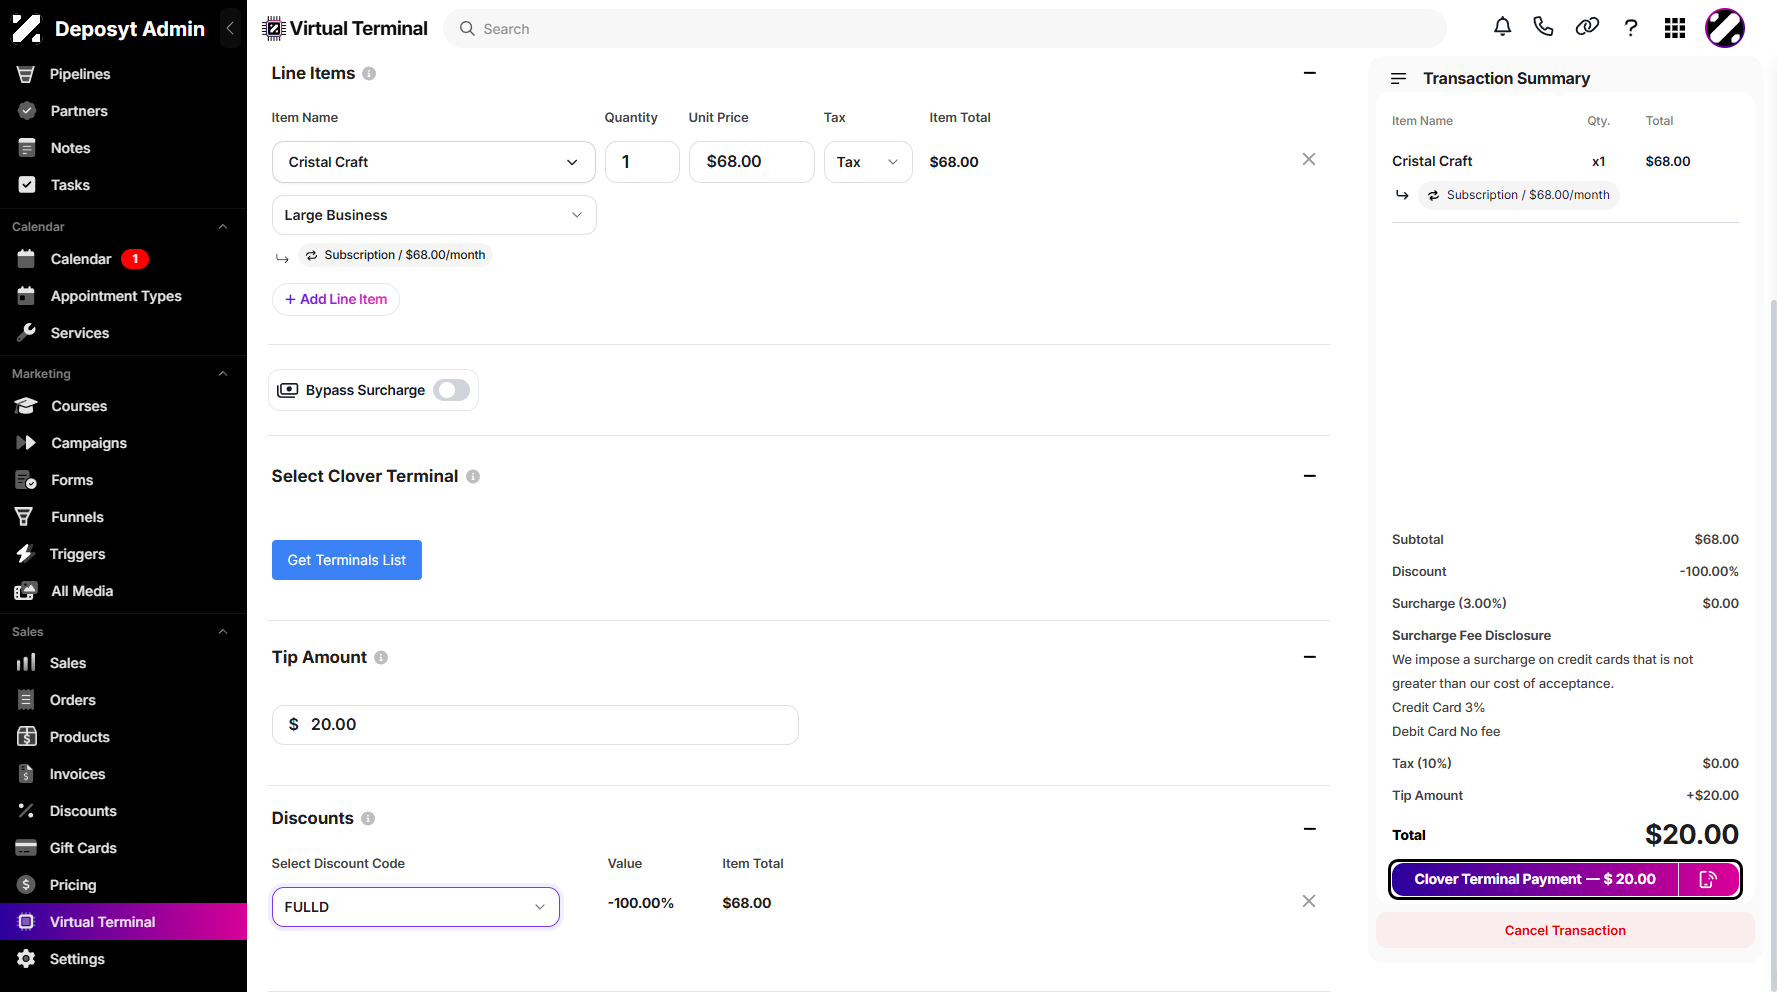
Task: Click Add Line Item button
Action: coord(336,299)
